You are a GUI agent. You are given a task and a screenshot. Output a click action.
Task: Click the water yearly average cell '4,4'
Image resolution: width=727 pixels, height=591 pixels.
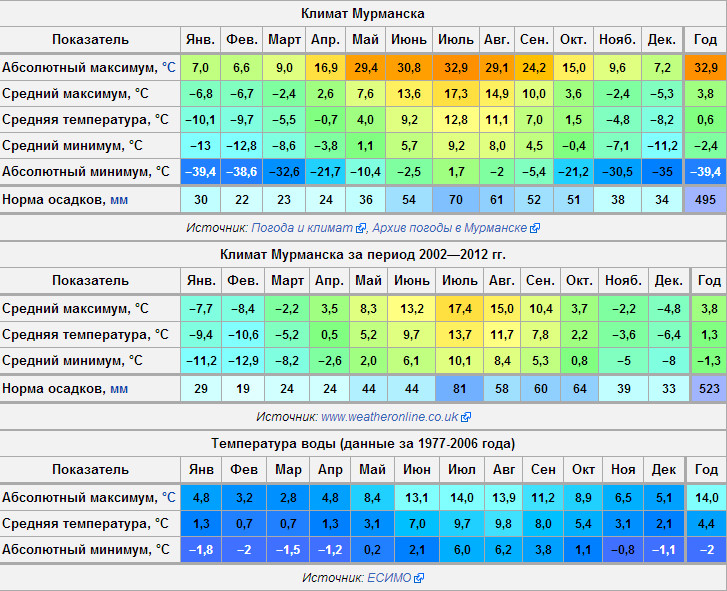tap(706, 524)
